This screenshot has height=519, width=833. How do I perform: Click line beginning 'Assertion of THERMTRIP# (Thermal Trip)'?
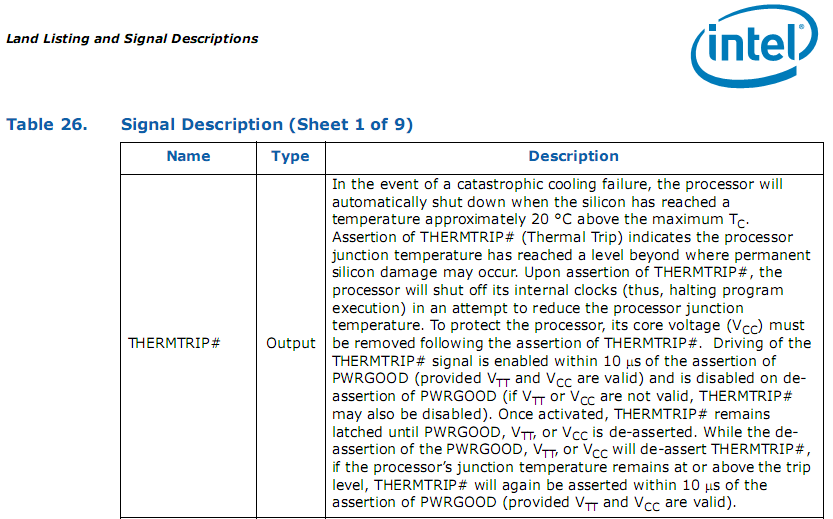(x=563, y=237)
